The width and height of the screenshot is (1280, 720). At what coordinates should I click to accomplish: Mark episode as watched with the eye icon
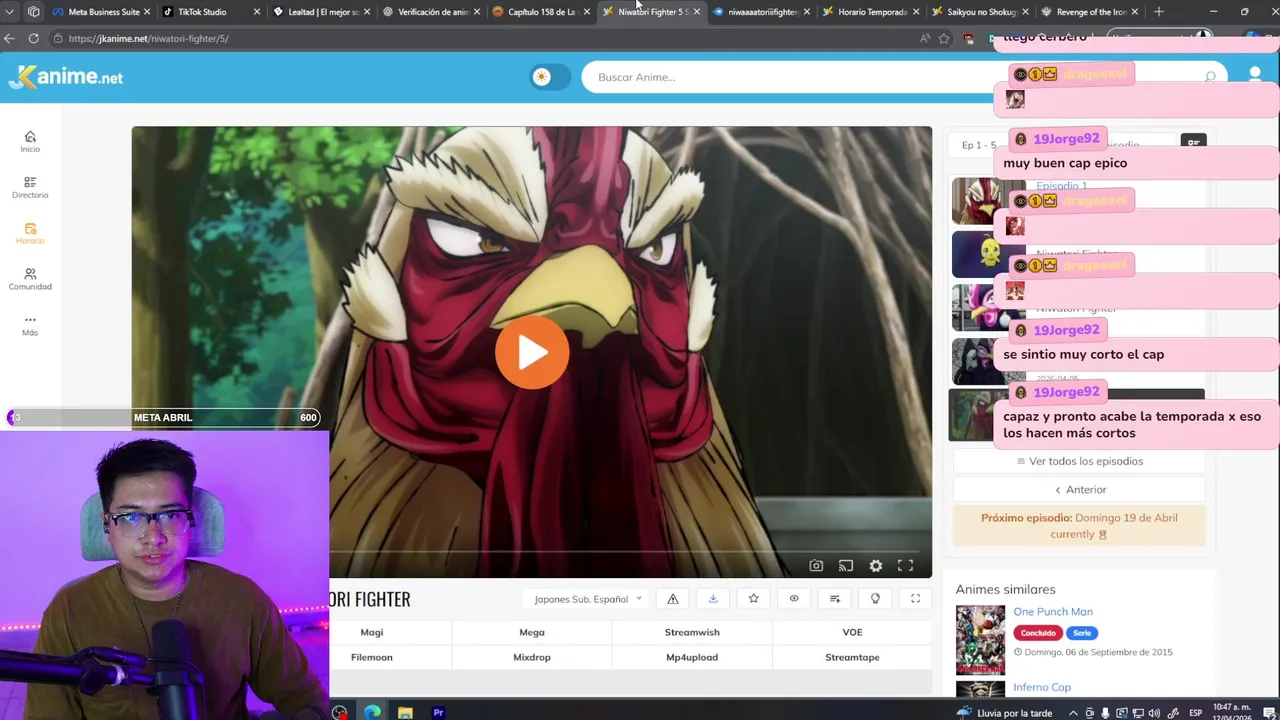click(794, 599)
